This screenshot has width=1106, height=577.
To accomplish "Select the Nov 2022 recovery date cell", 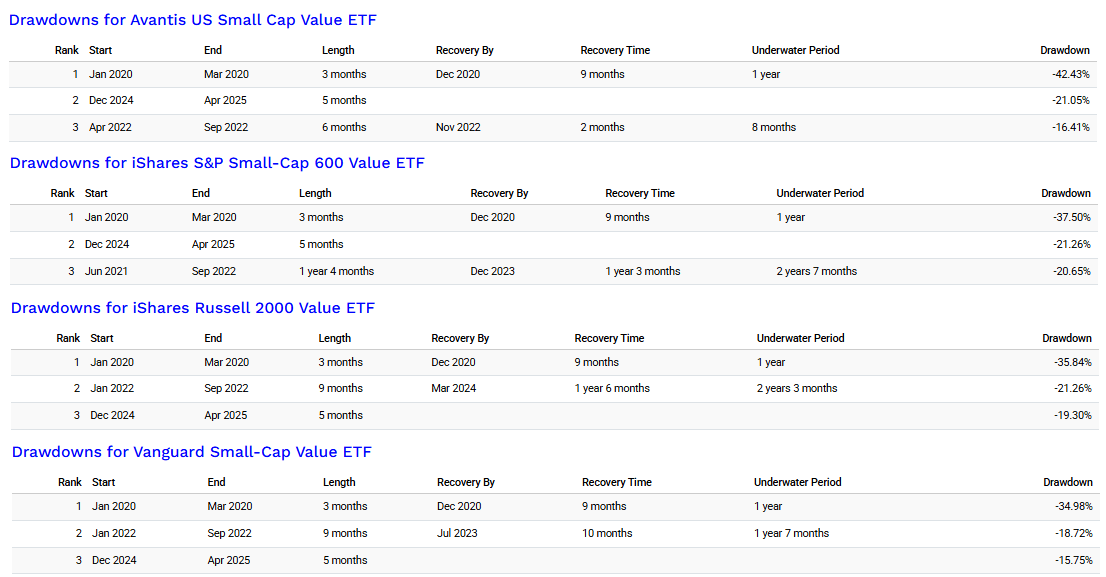I will click(x=460, y=127).
